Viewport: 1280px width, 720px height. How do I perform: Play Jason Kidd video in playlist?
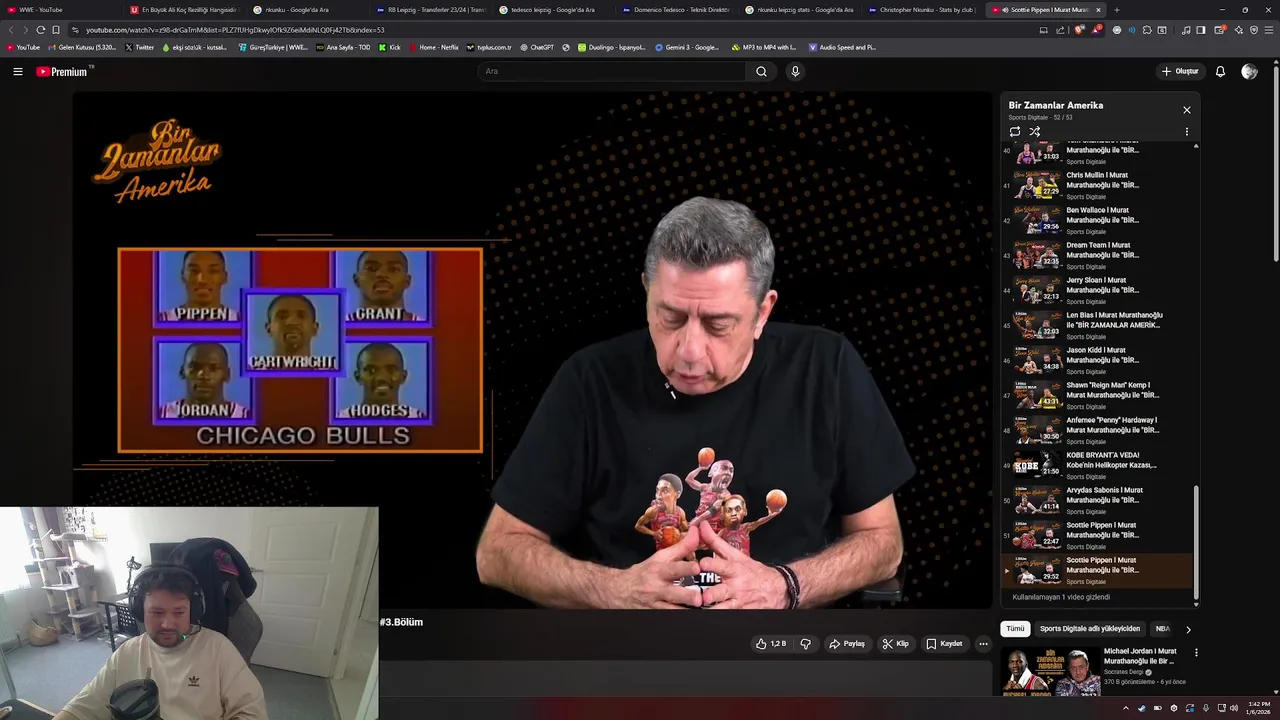point(1098,360)
